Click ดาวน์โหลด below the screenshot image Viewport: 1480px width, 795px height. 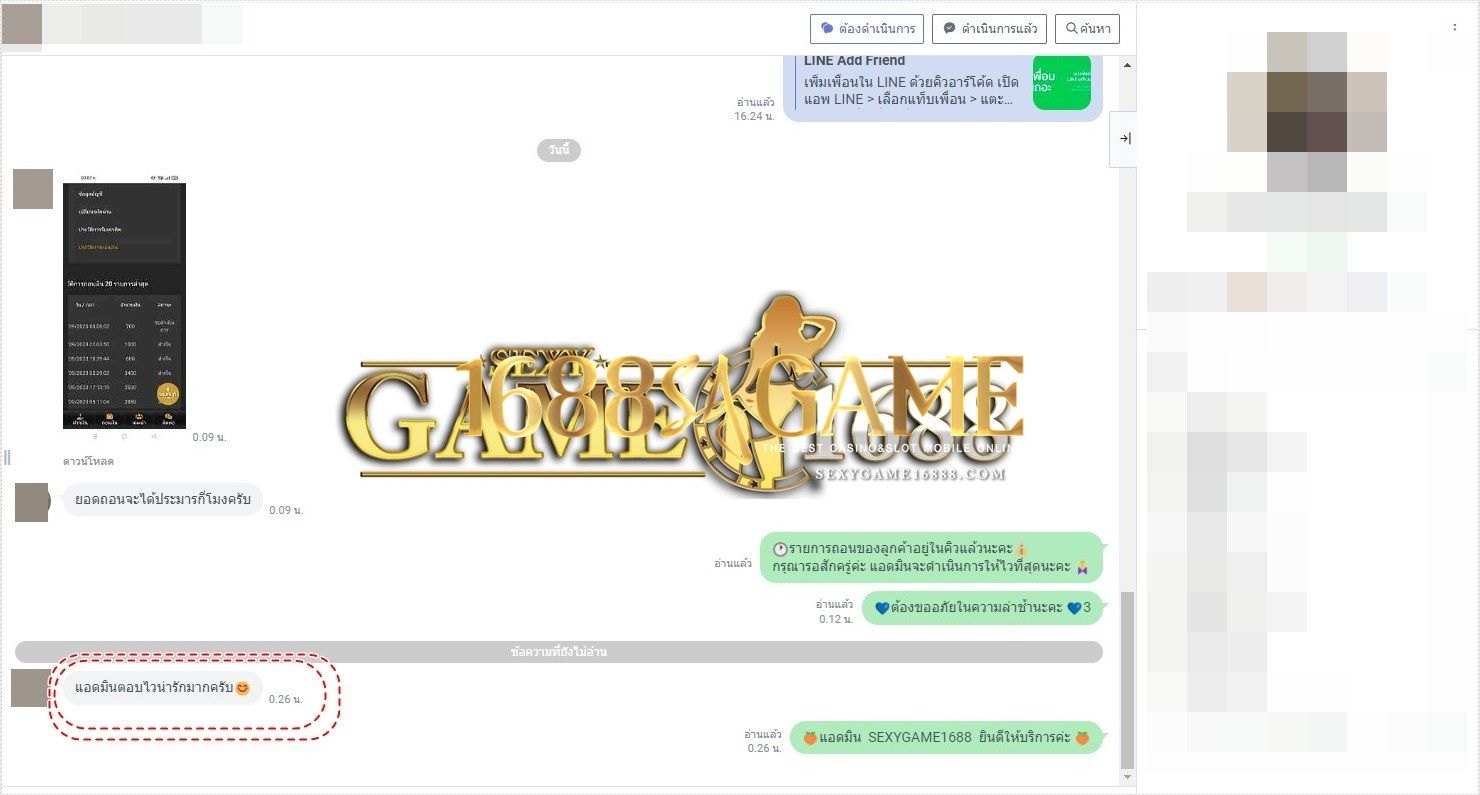[x=88, y=461]
